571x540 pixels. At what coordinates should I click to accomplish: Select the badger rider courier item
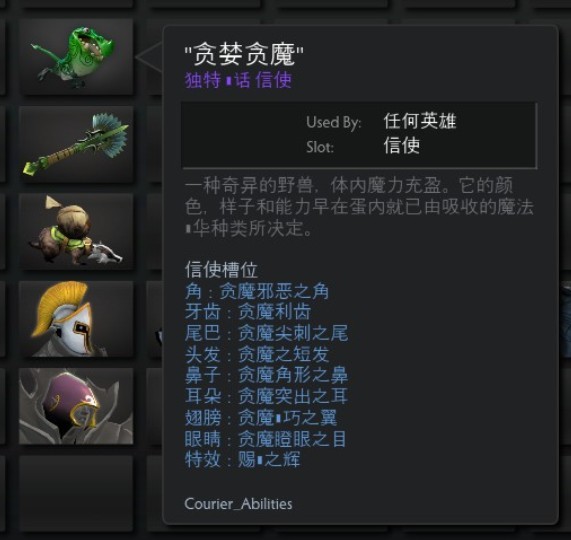coord(76,232)
